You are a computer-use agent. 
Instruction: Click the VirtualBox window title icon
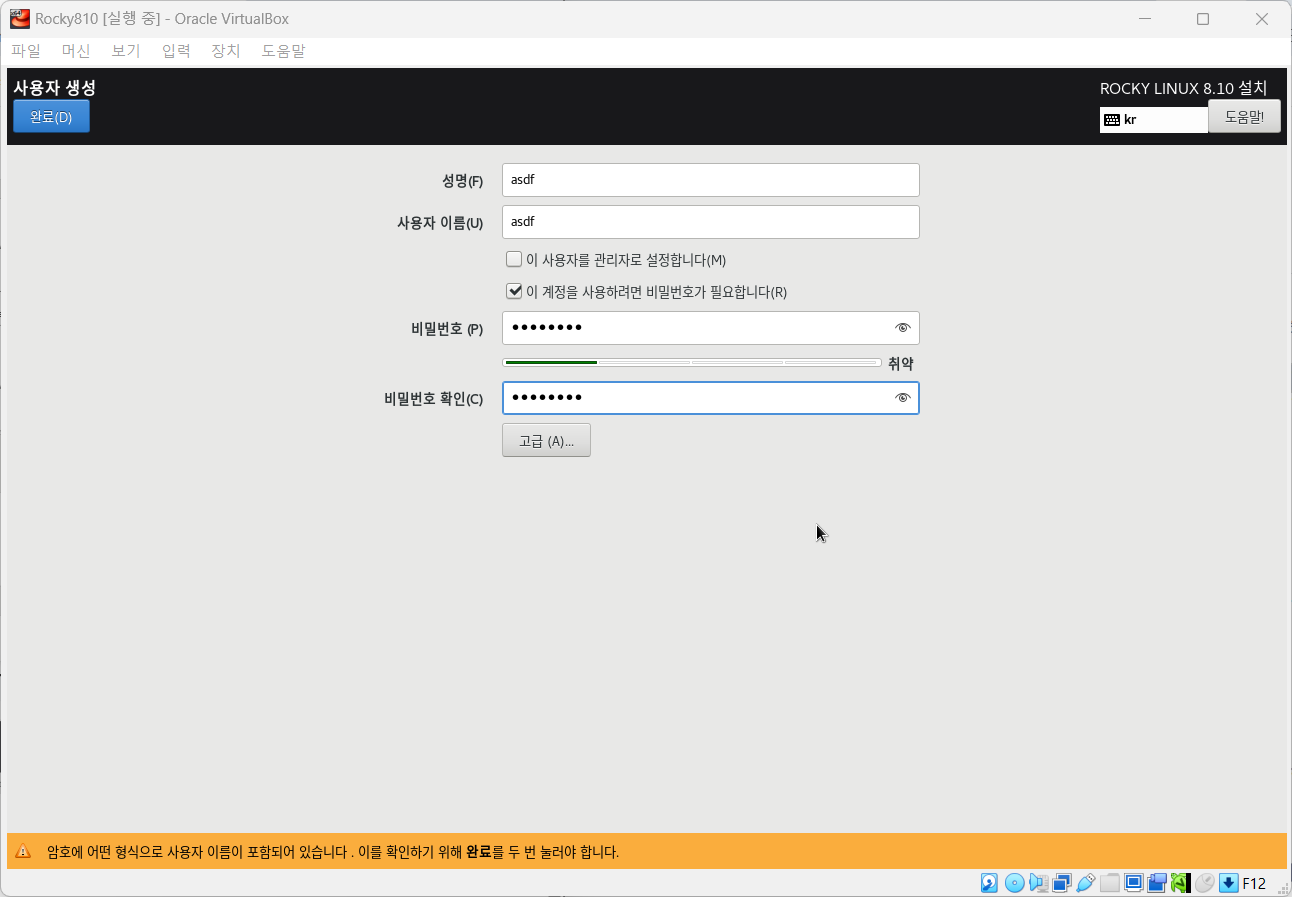tap(19, 18)
